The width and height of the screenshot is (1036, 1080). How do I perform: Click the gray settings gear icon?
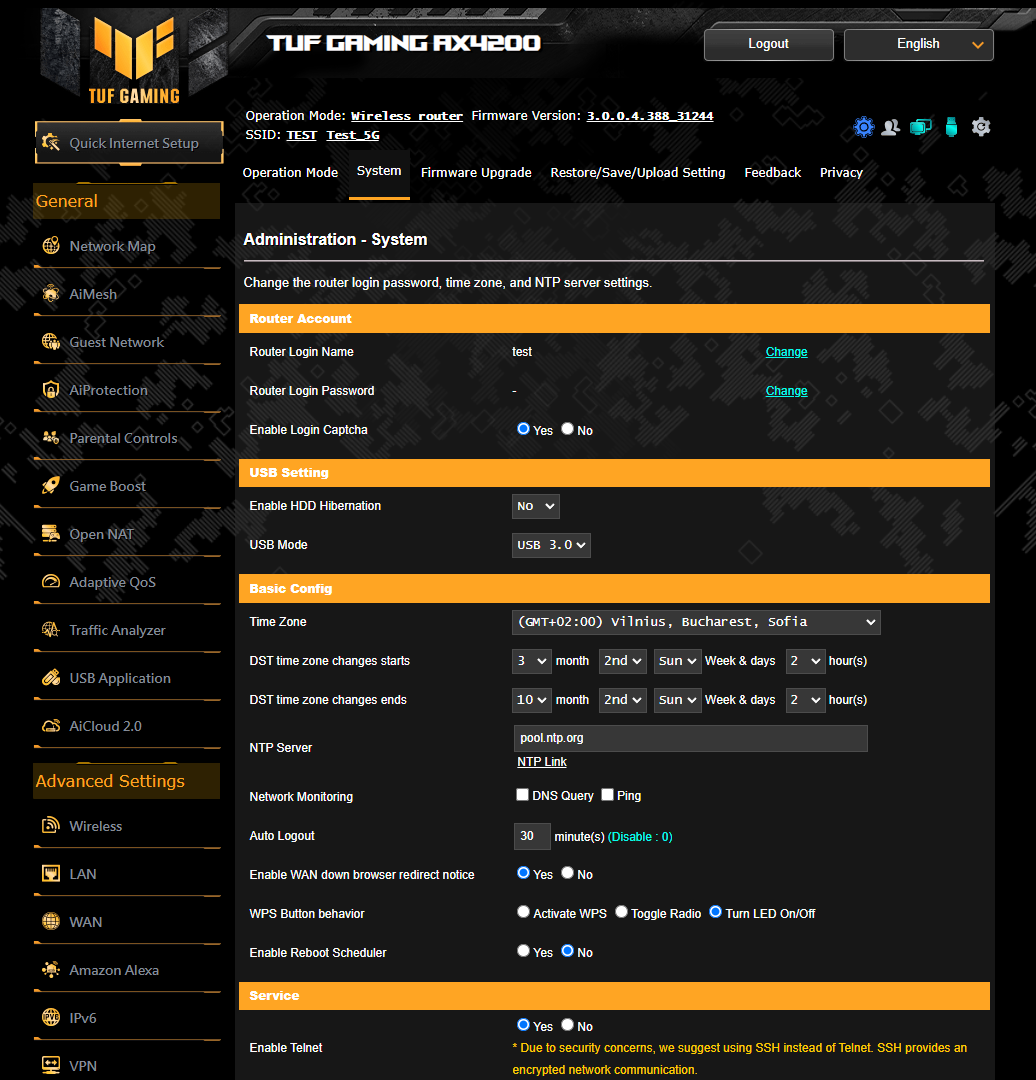pyautogui.click(x=981, y=127)
